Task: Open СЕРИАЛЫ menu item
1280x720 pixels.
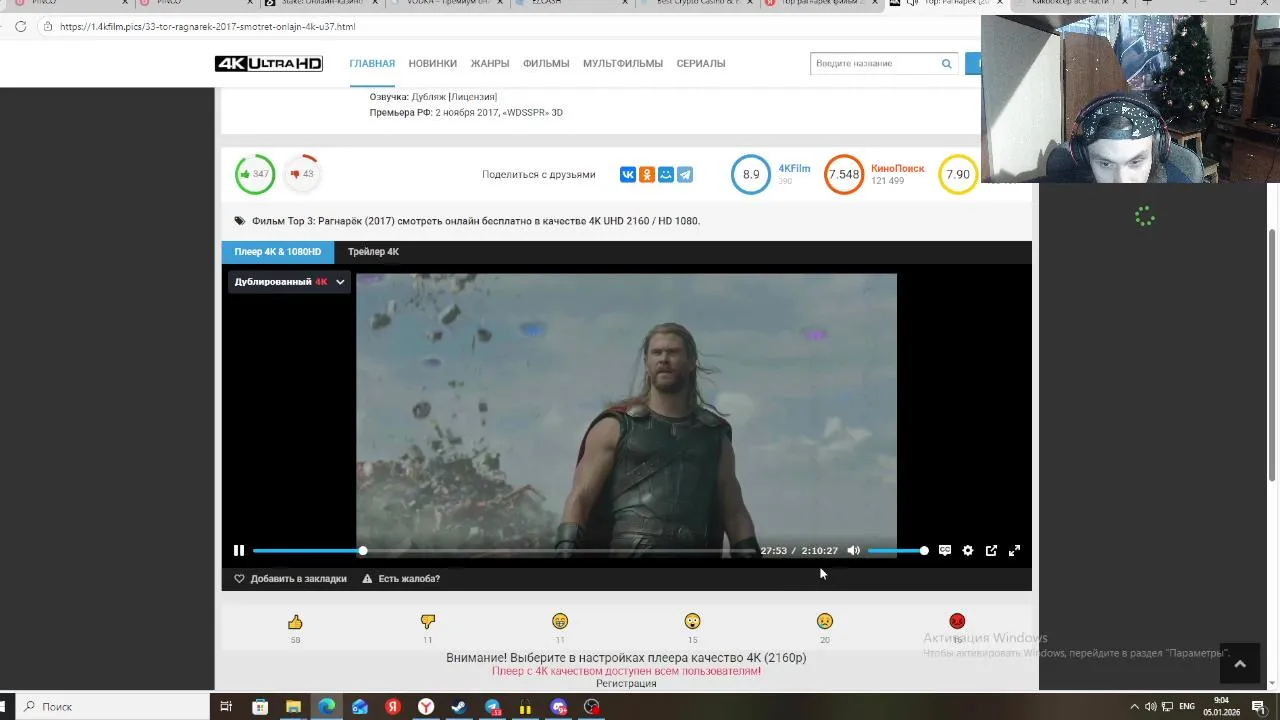Action: click(701, 64)
